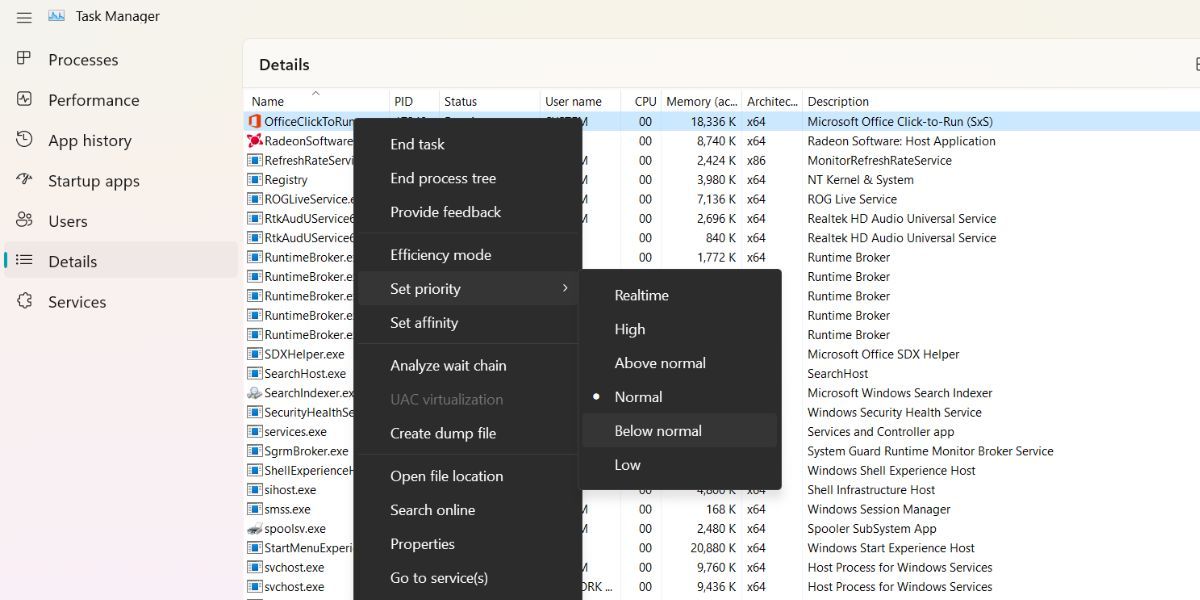This screenshot has width=1200, height=600.
Task: Click the SgrmBroker.exe process icon
Action: 255,451
